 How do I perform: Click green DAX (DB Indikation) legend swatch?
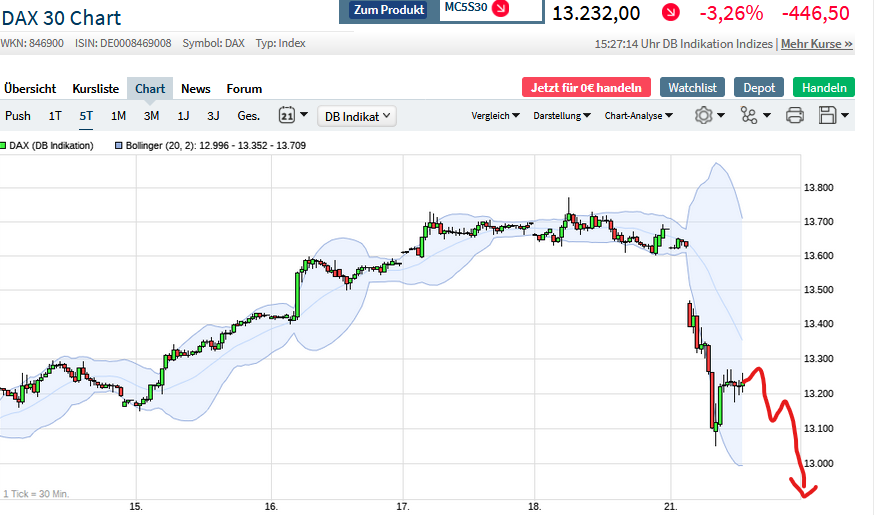pyautogui.click(x=3, y=146)
